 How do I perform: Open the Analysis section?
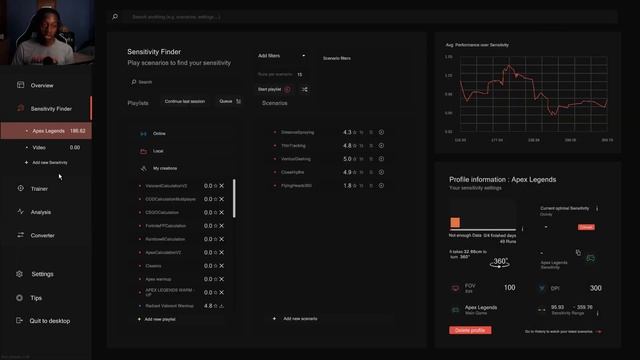[x=40, y=212]
